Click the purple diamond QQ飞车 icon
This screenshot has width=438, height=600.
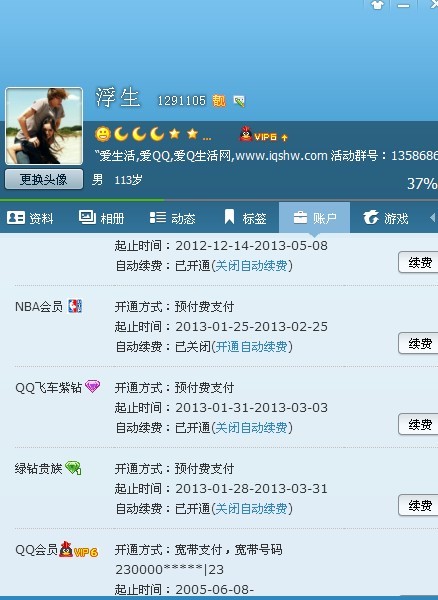(x=93, y=386)
